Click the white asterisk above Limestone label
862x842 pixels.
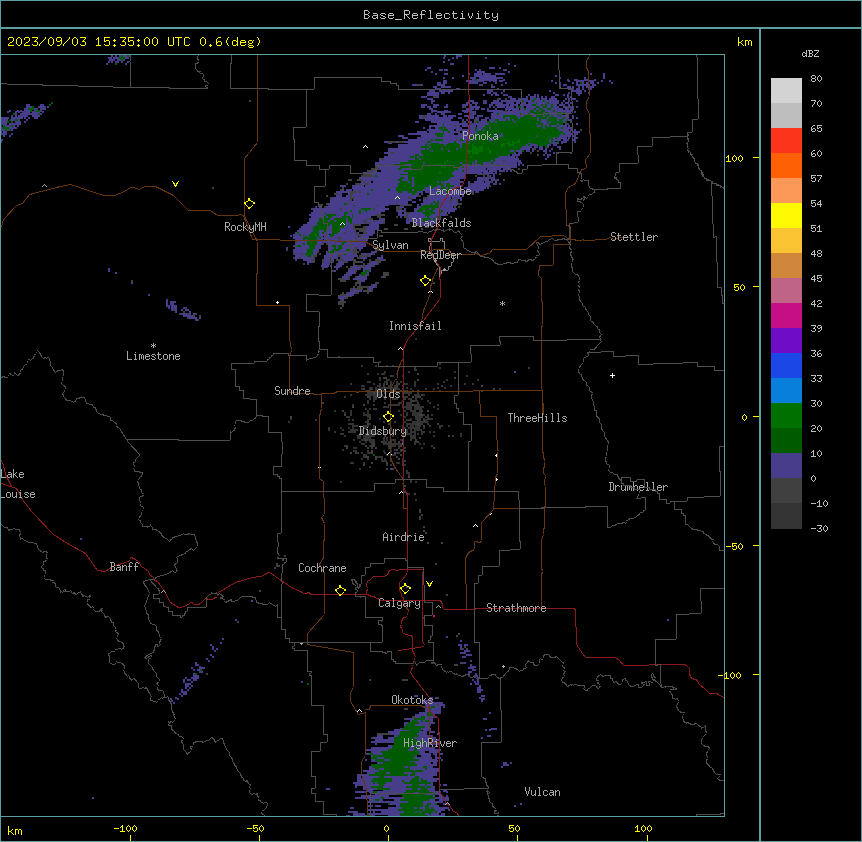point(153,346)
